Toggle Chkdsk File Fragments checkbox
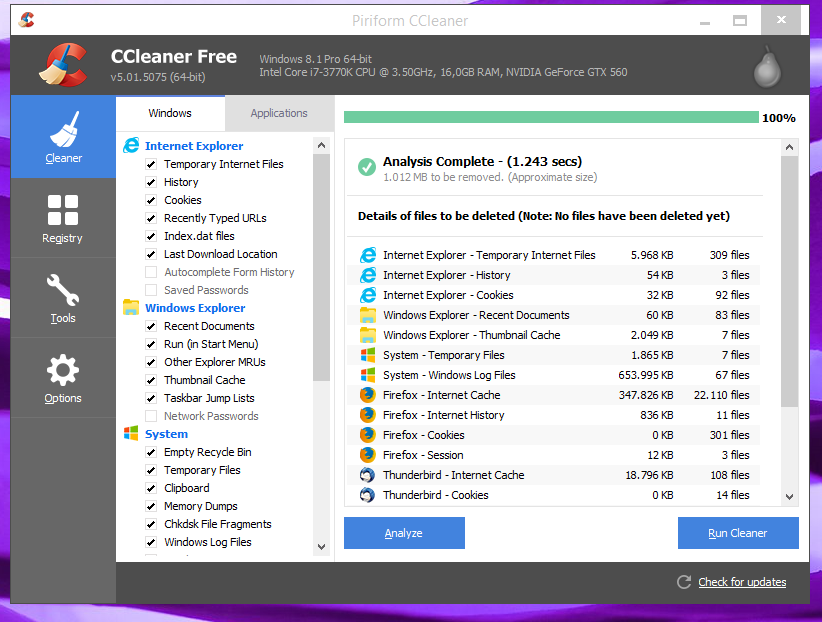 151,524
